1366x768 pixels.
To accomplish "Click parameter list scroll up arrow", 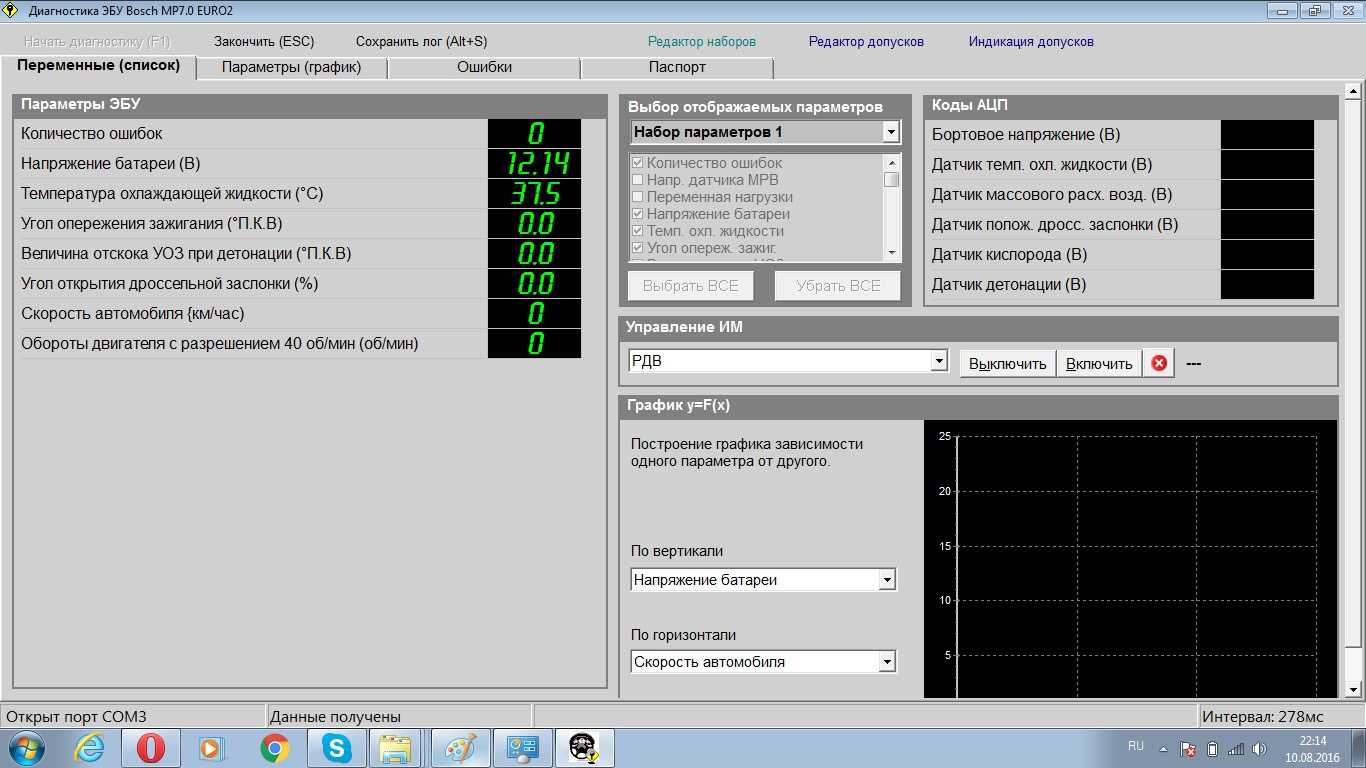I will click(x=892, y=162).
